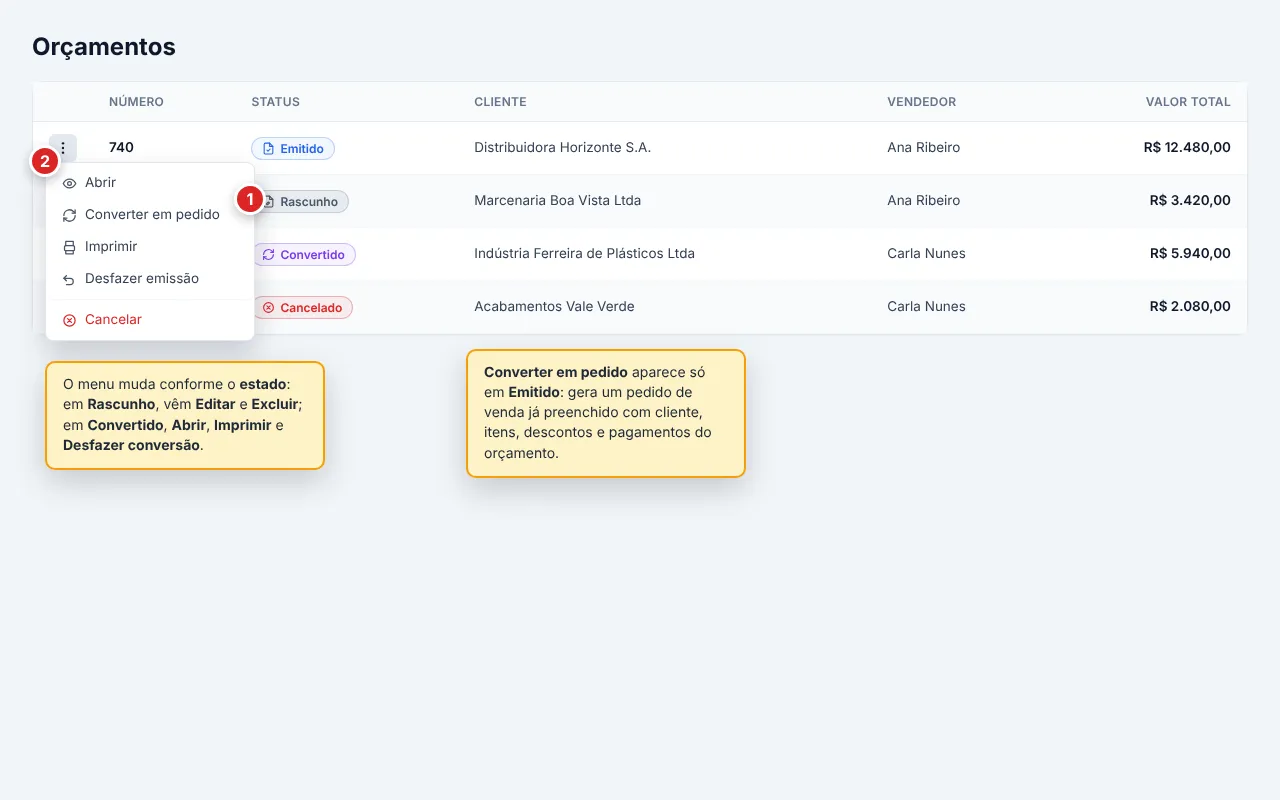The image size is (1280, 800).
Task: Sort by the NÚMERO column header
Action: point(136,102)
